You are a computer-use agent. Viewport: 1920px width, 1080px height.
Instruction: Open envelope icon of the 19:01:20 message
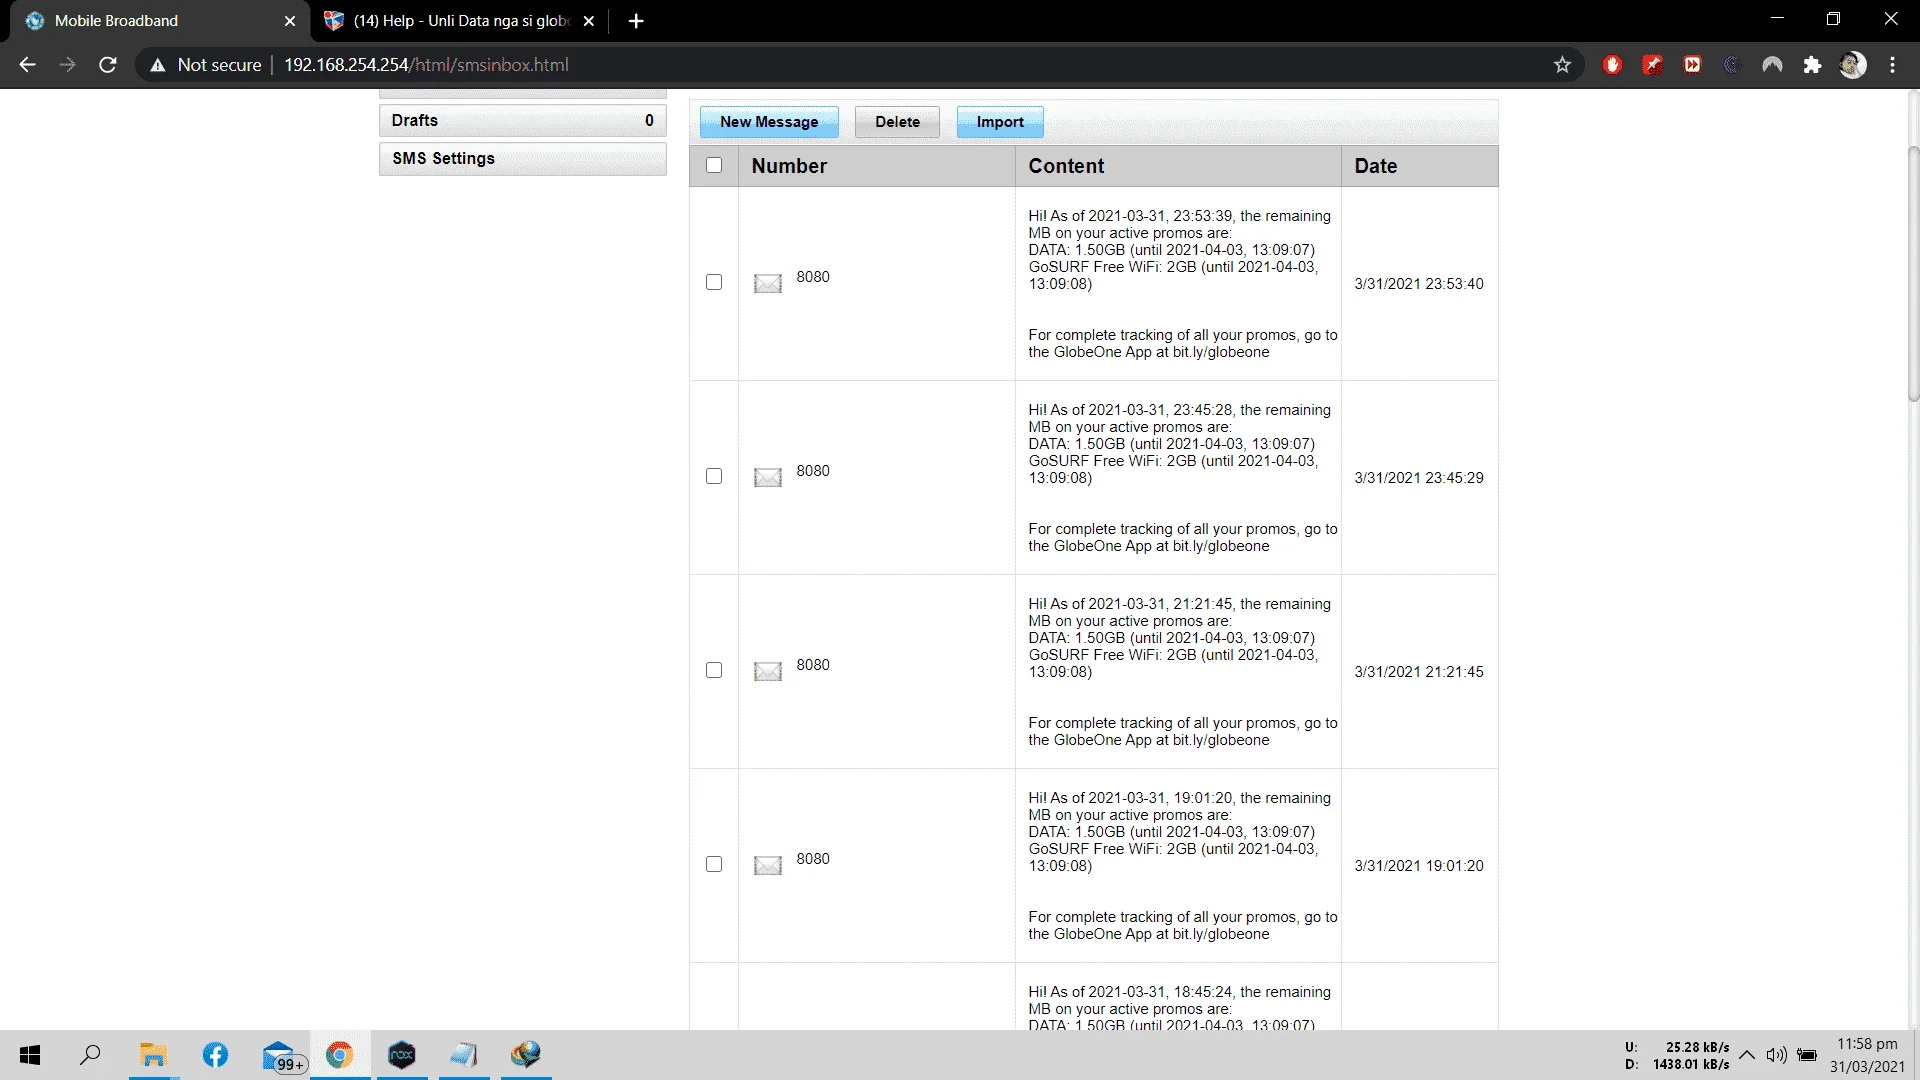(768, 865)
